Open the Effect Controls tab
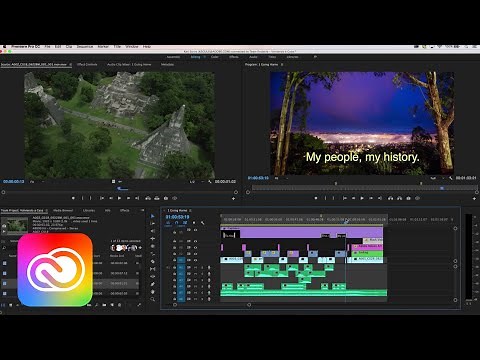480x360 pixels. click(87, 64)
